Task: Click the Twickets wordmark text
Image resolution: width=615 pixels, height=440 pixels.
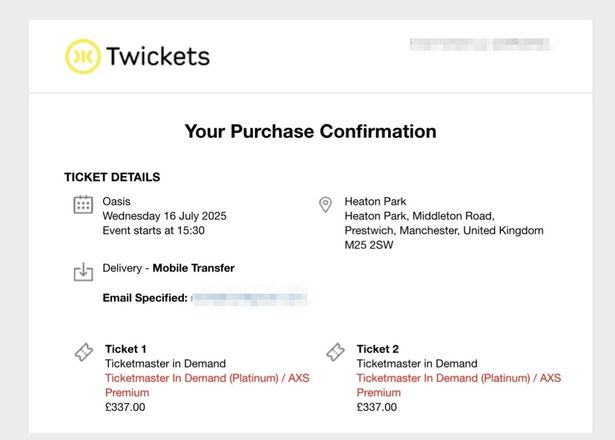Action: tap(158, 57)
